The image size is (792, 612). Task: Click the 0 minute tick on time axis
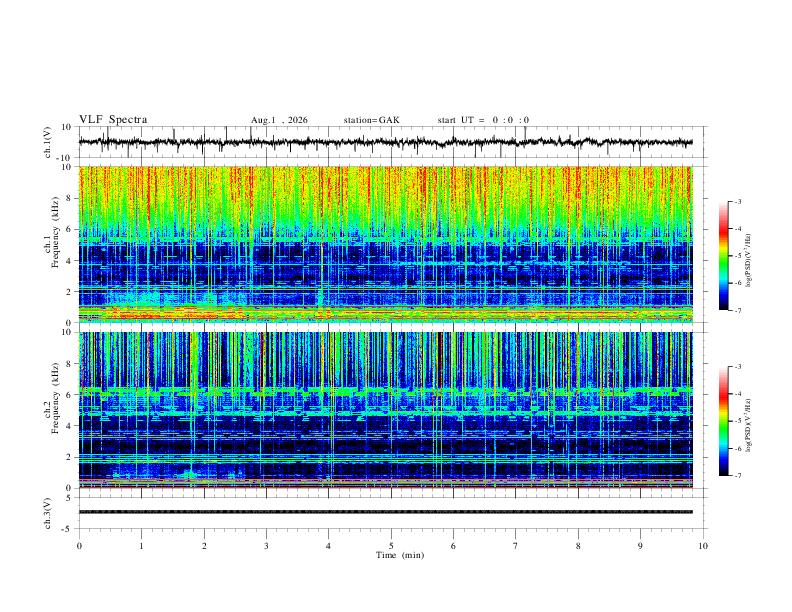click(79, 546)
